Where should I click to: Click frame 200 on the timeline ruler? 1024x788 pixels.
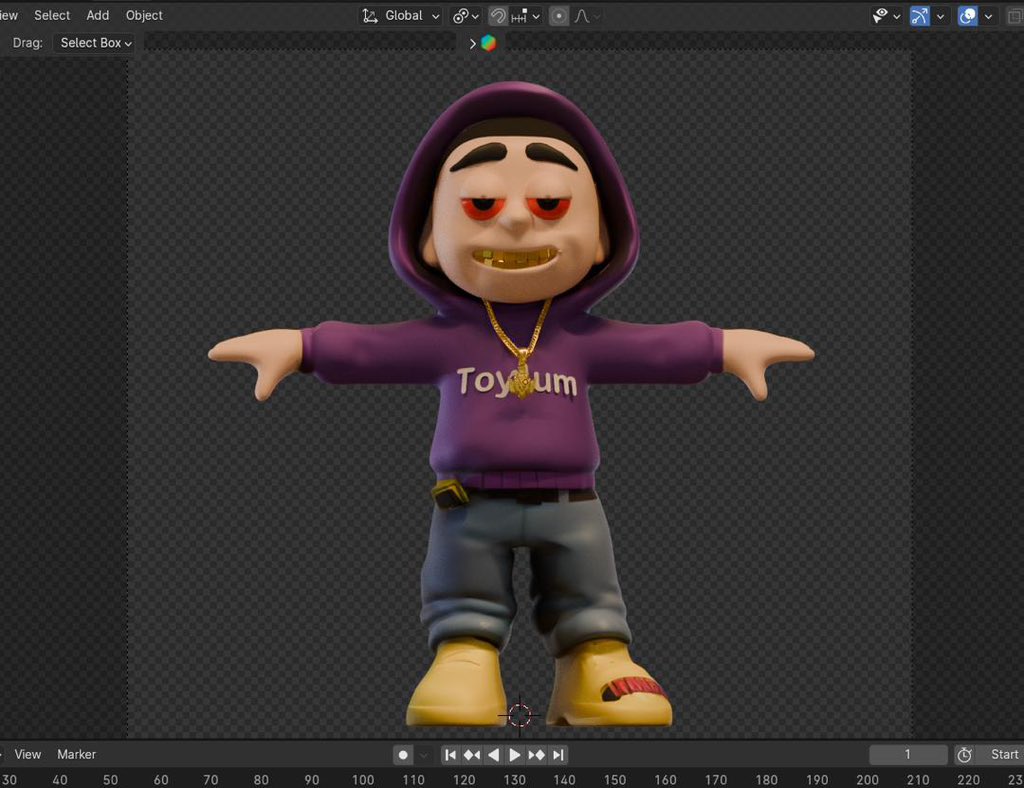tap(867, 780)
